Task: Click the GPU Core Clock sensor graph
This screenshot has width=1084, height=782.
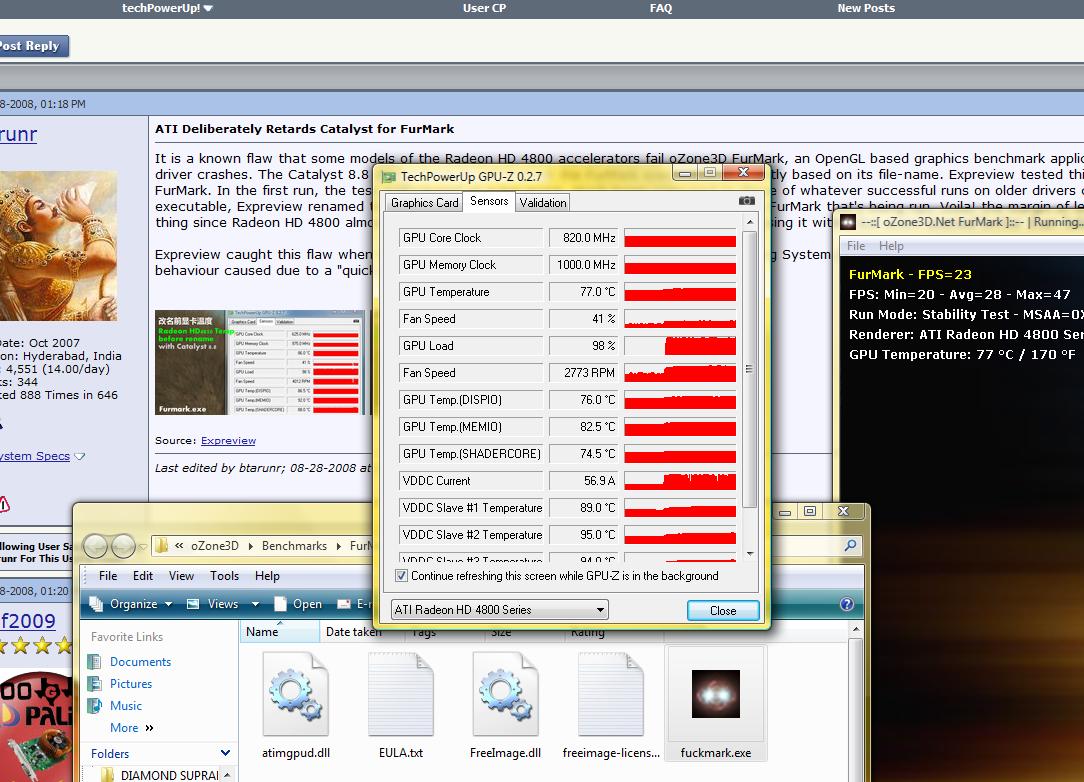Action: click(680, 238)
